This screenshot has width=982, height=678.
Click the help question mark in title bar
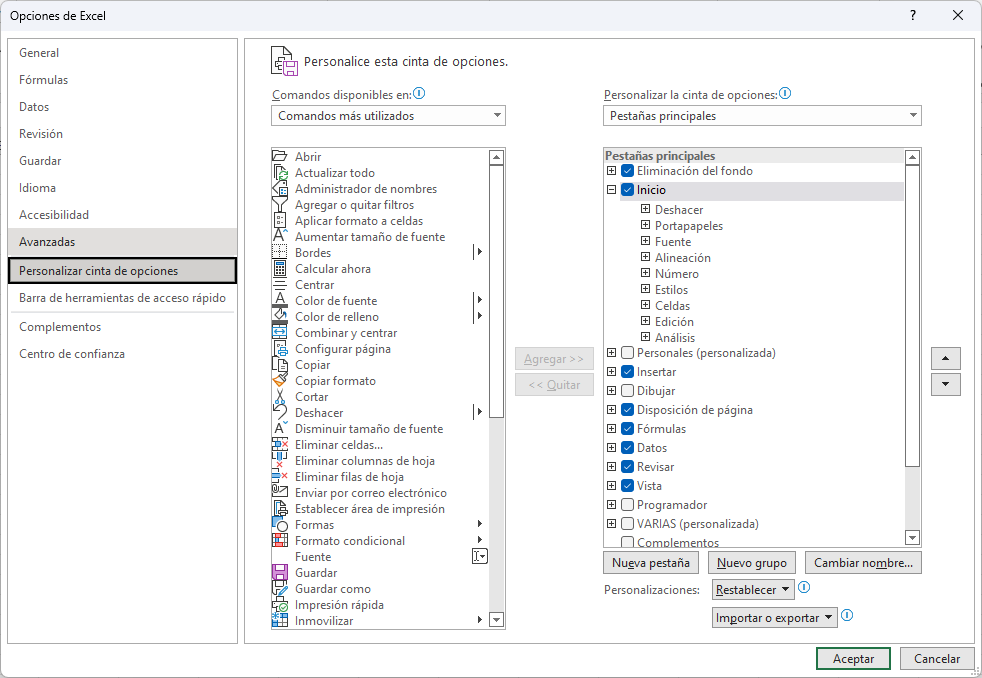[x=913, y=15]
